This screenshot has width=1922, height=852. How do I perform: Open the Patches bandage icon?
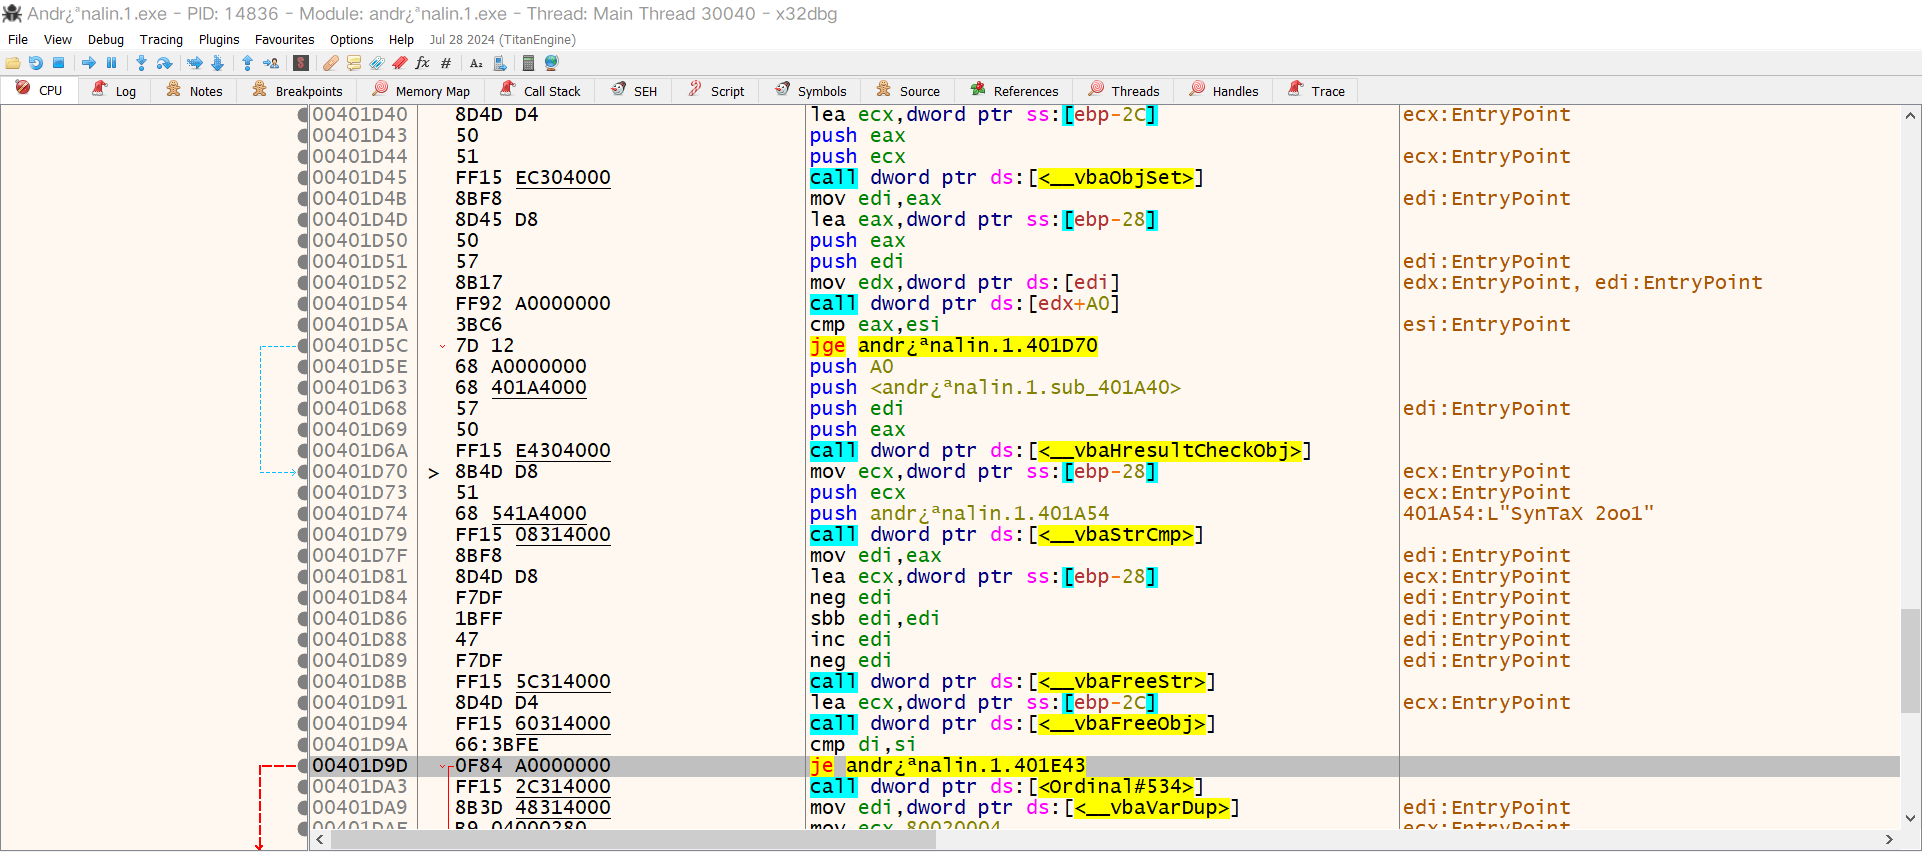(330, 63)
